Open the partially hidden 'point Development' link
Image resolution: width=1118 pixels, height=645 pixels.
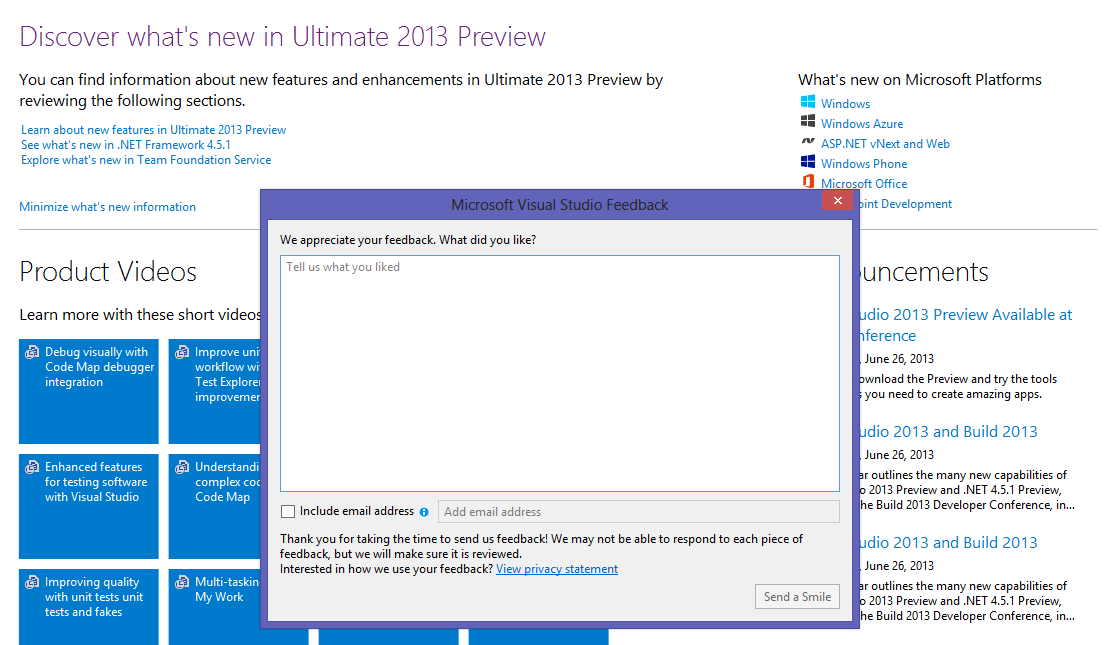tap(906, 204)
